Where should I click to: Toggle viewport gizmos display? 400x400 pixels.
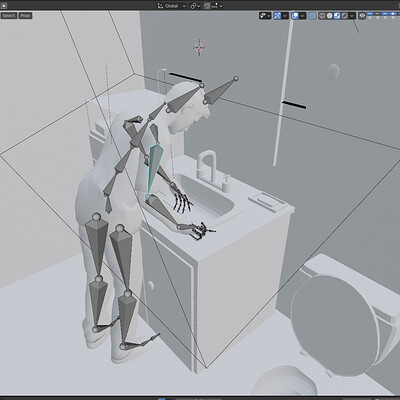[277, 16]
